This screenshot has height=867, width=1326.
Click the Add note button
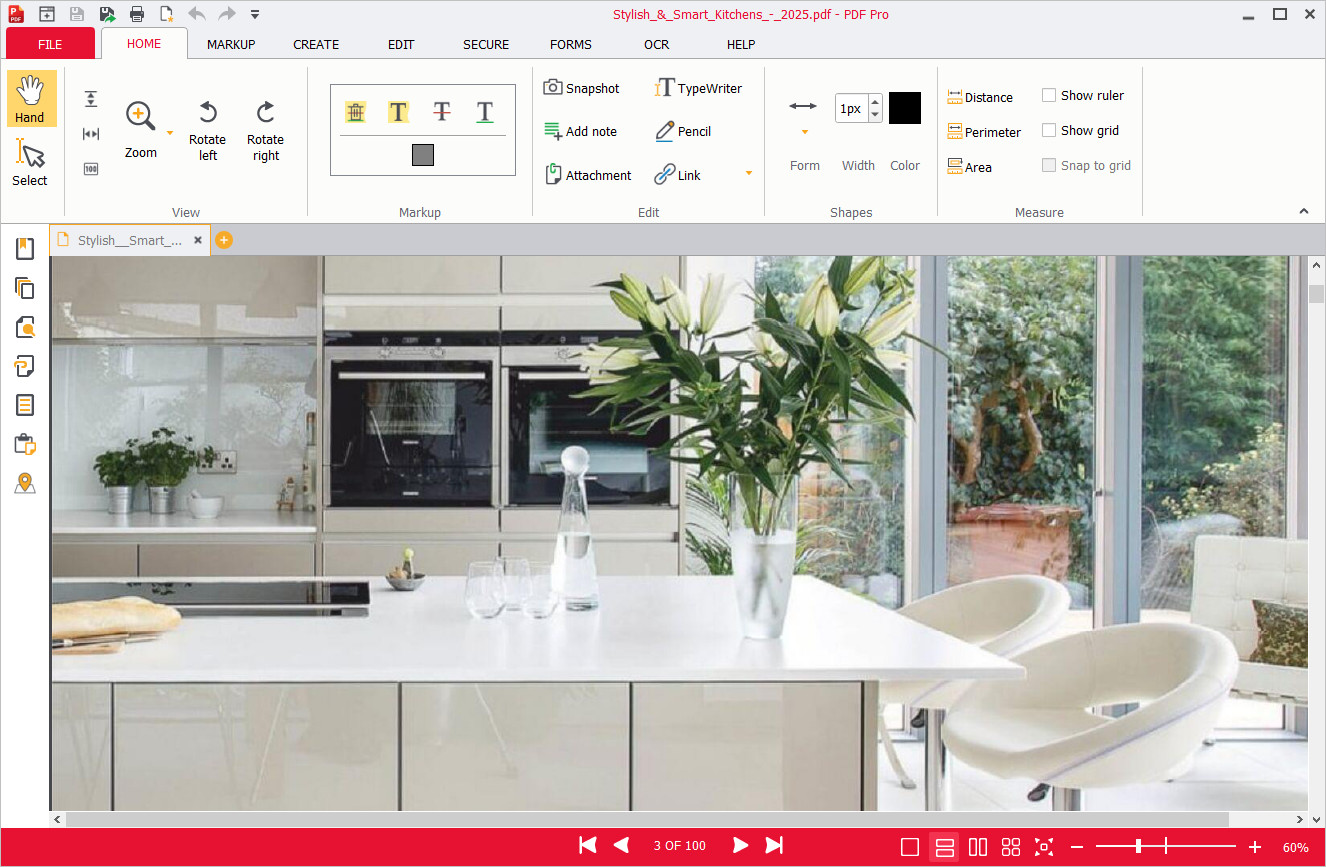580,131
